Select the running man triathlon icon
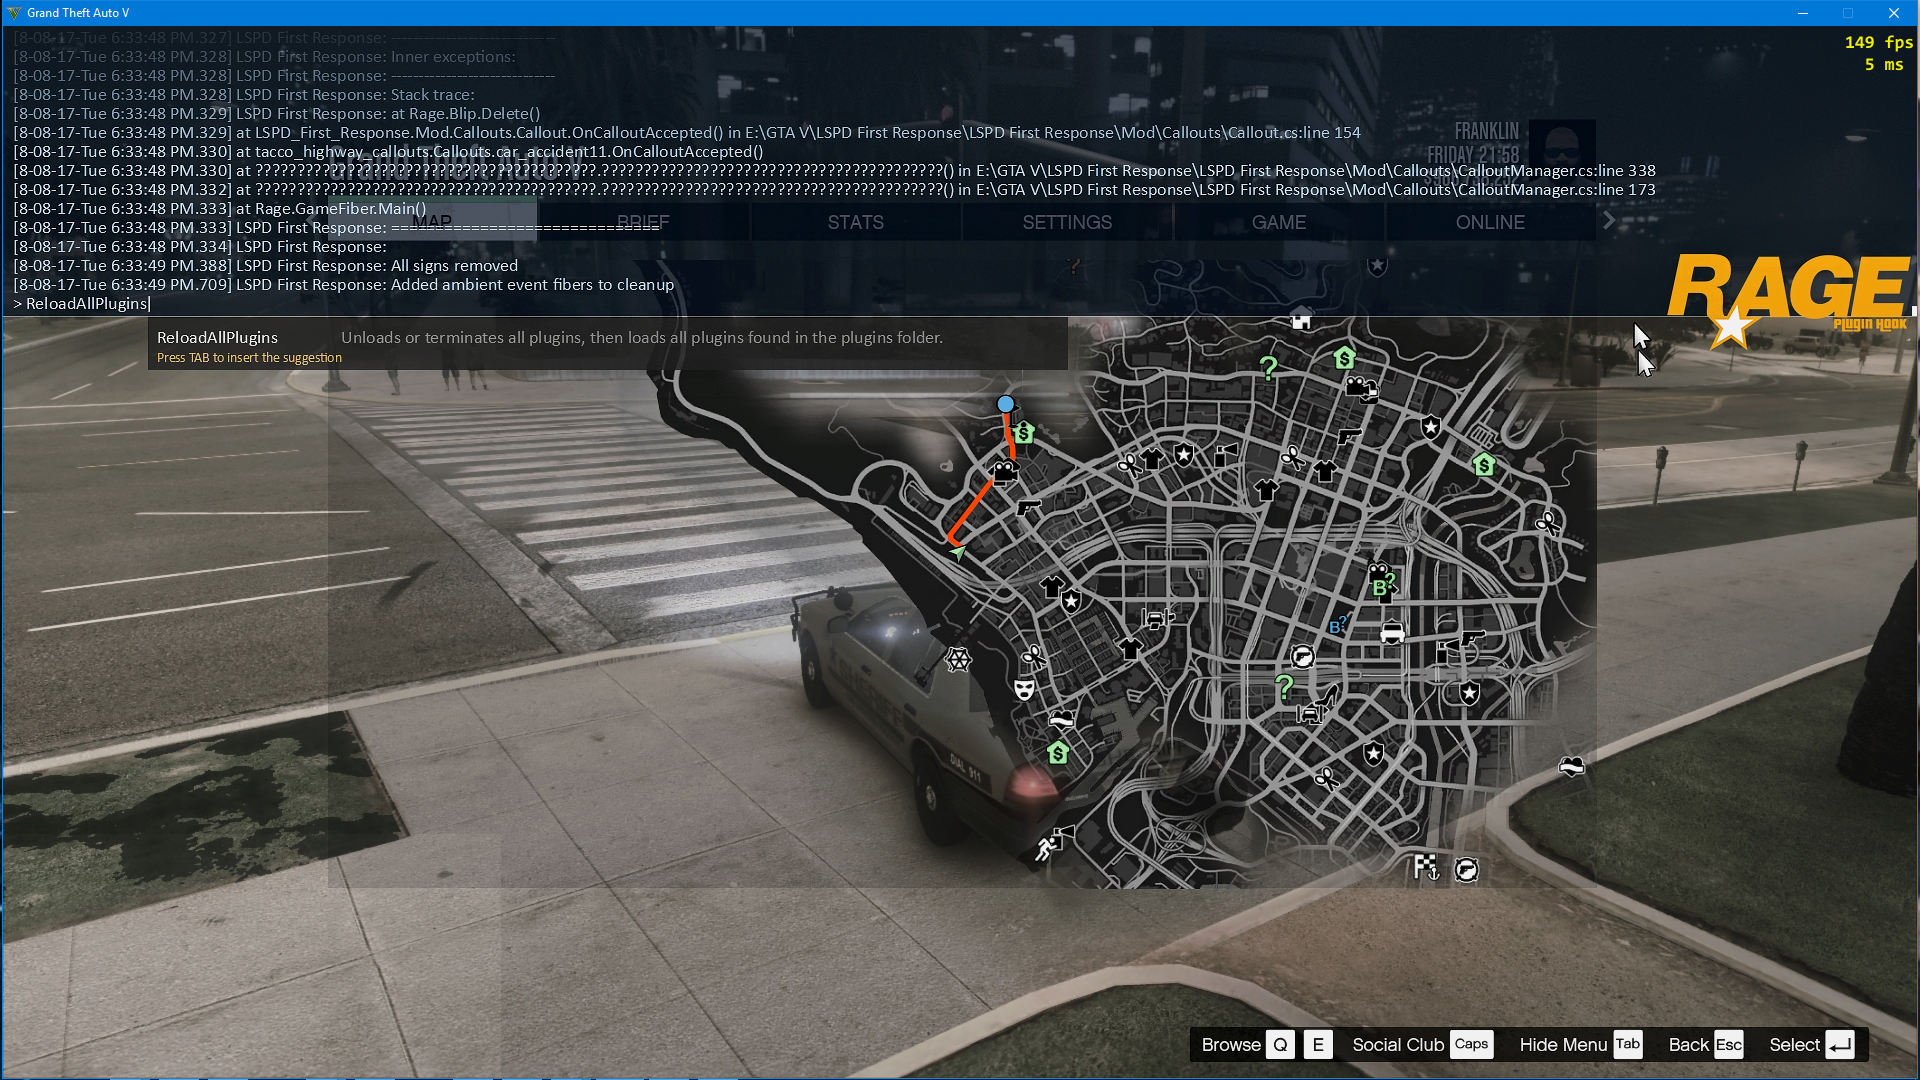Image resolution: width=1920 pixels, height=1080 pixels. (1046, 848)
